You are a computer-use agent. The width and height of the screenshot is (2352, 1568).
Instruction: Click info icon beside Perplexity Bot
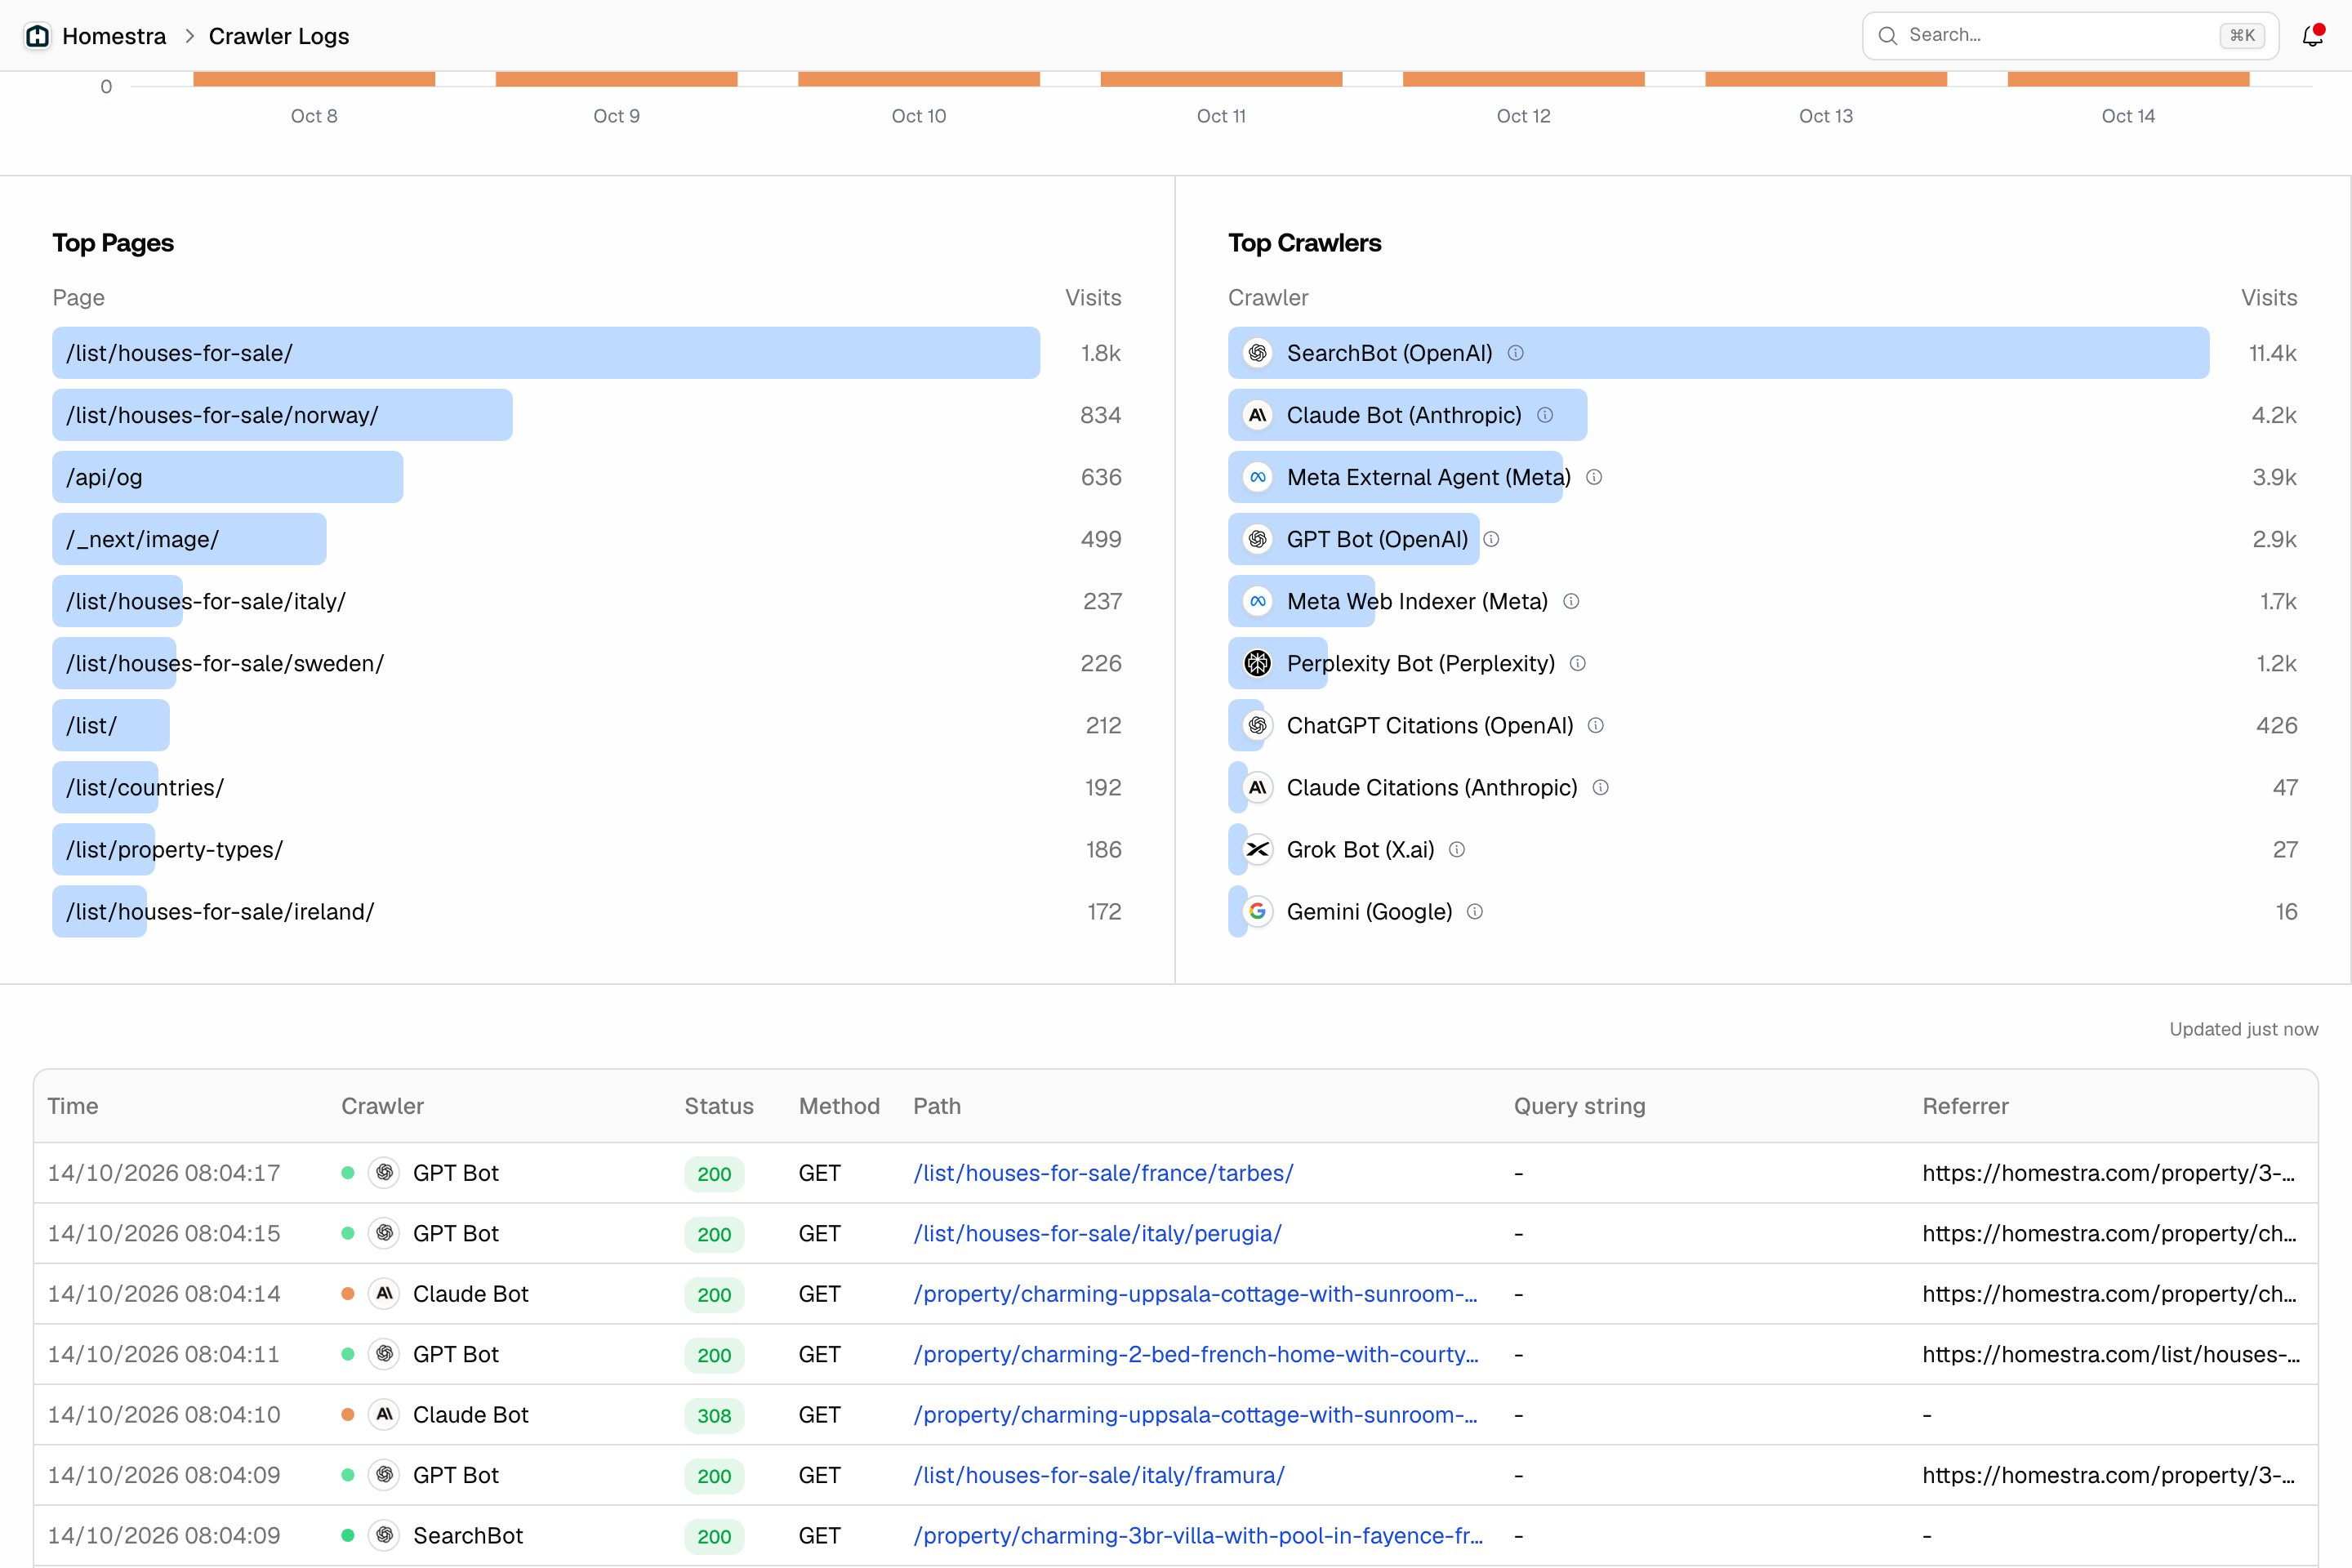(x=1578, y=663)
